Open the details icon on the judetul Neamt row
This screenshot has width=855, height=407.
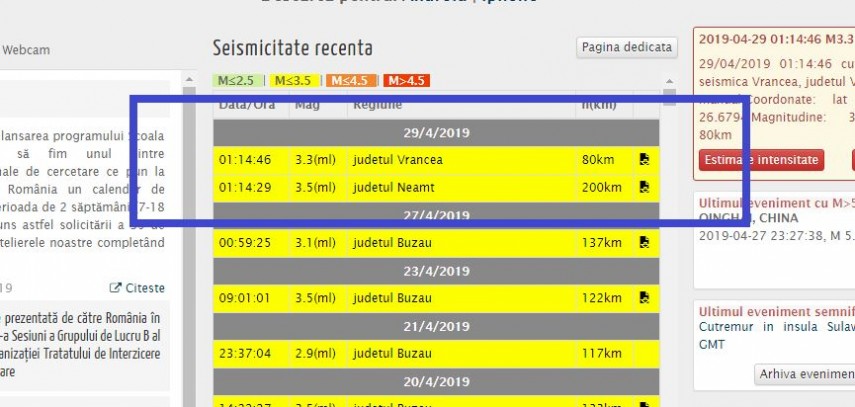(x=645, y=187)
